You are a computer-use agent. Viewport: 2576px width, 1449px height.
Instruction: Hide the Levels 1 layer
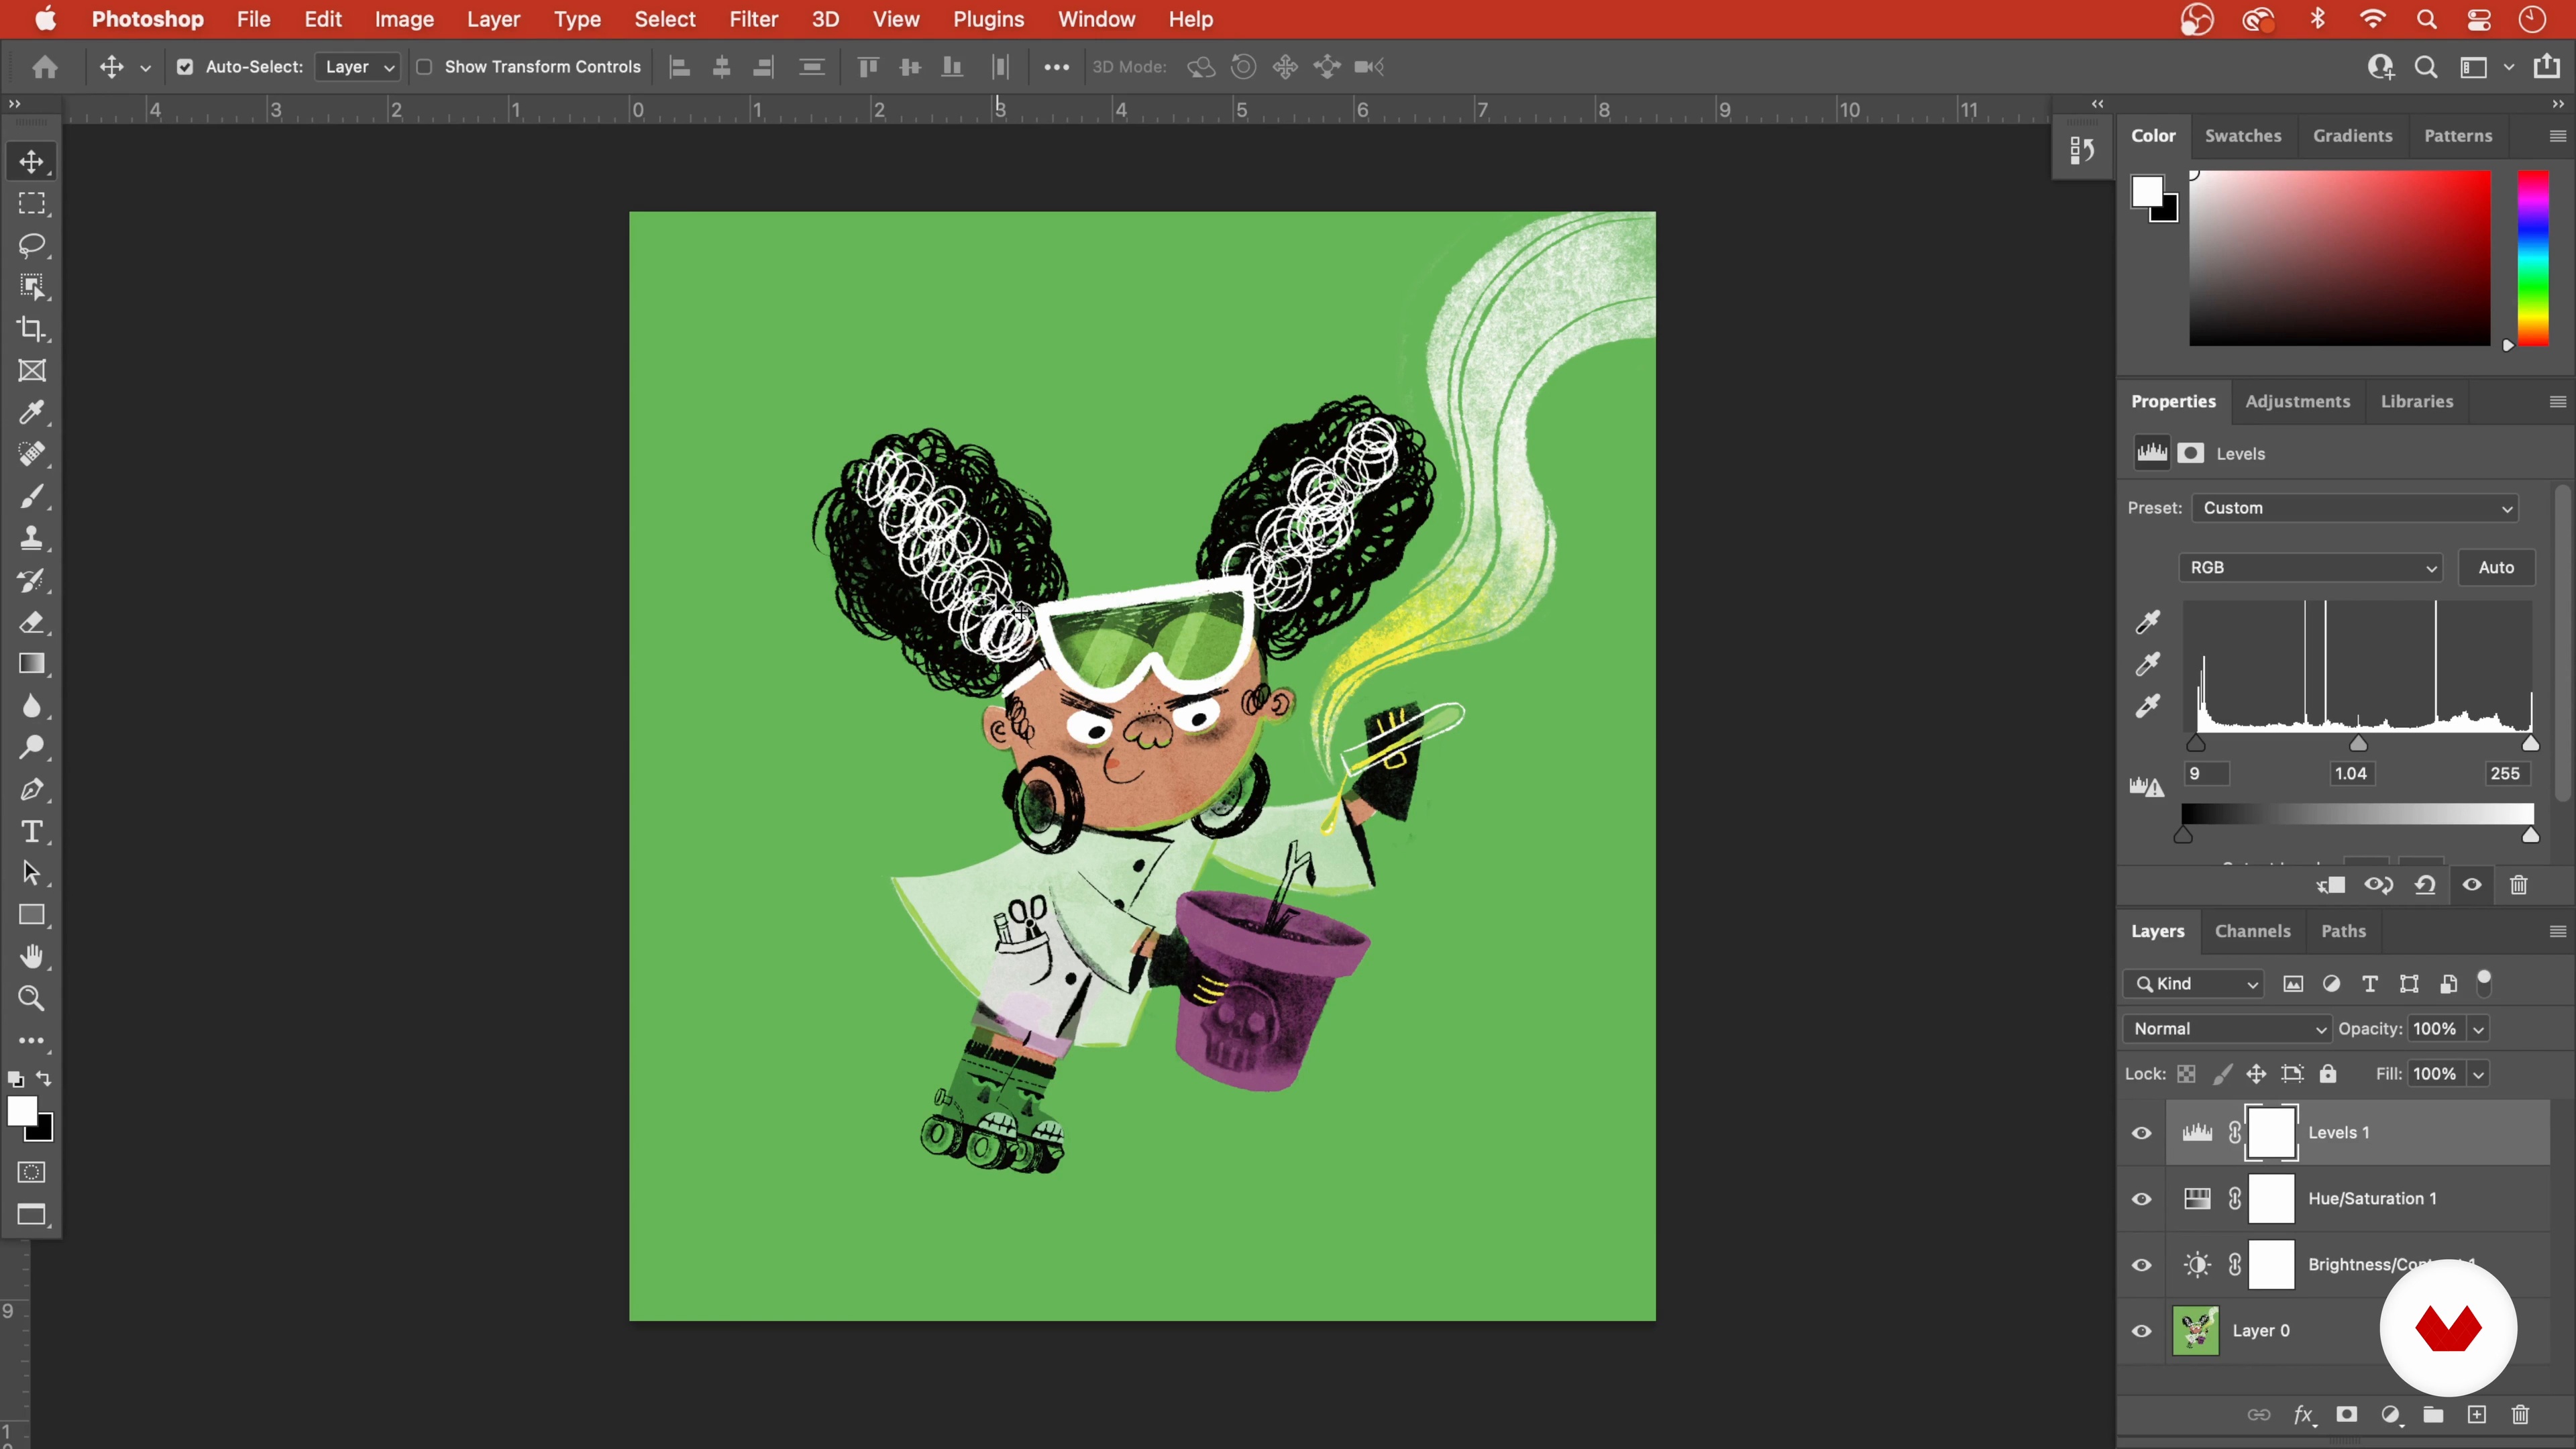click(2142, 1133)
